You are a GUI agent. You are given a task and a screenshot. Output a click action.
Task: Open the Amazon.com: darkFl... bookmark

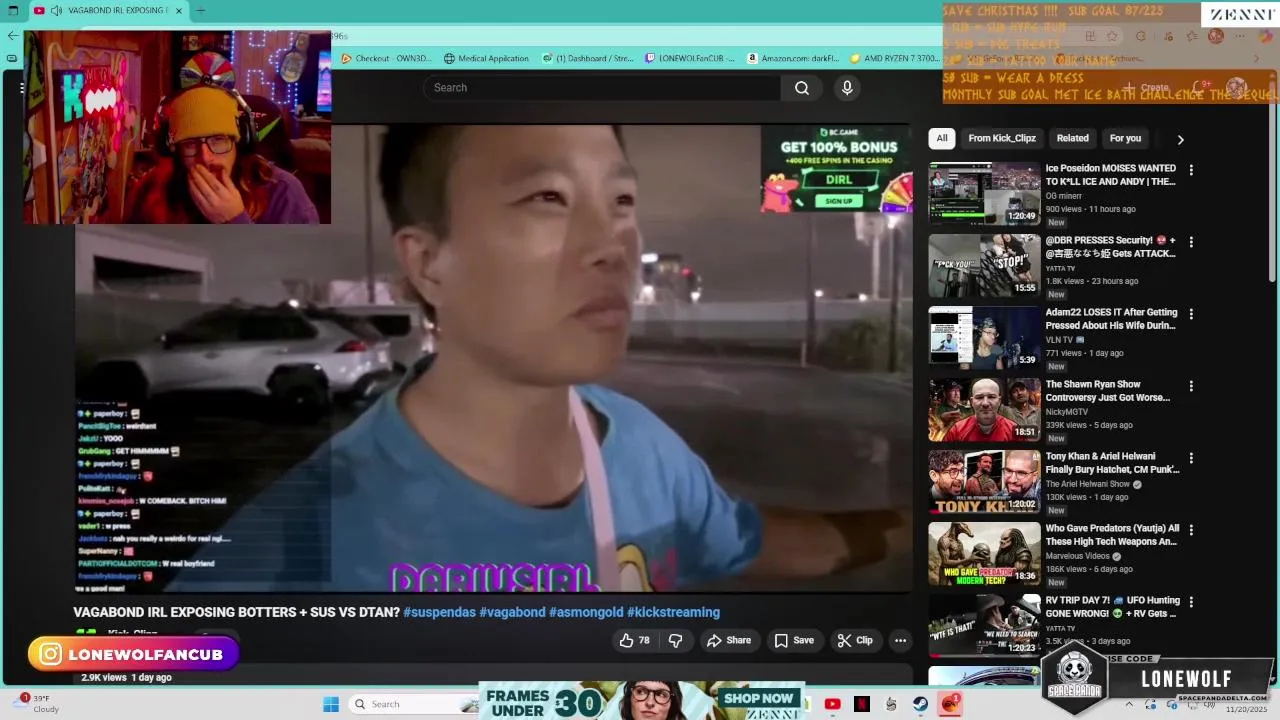(793, 58)
